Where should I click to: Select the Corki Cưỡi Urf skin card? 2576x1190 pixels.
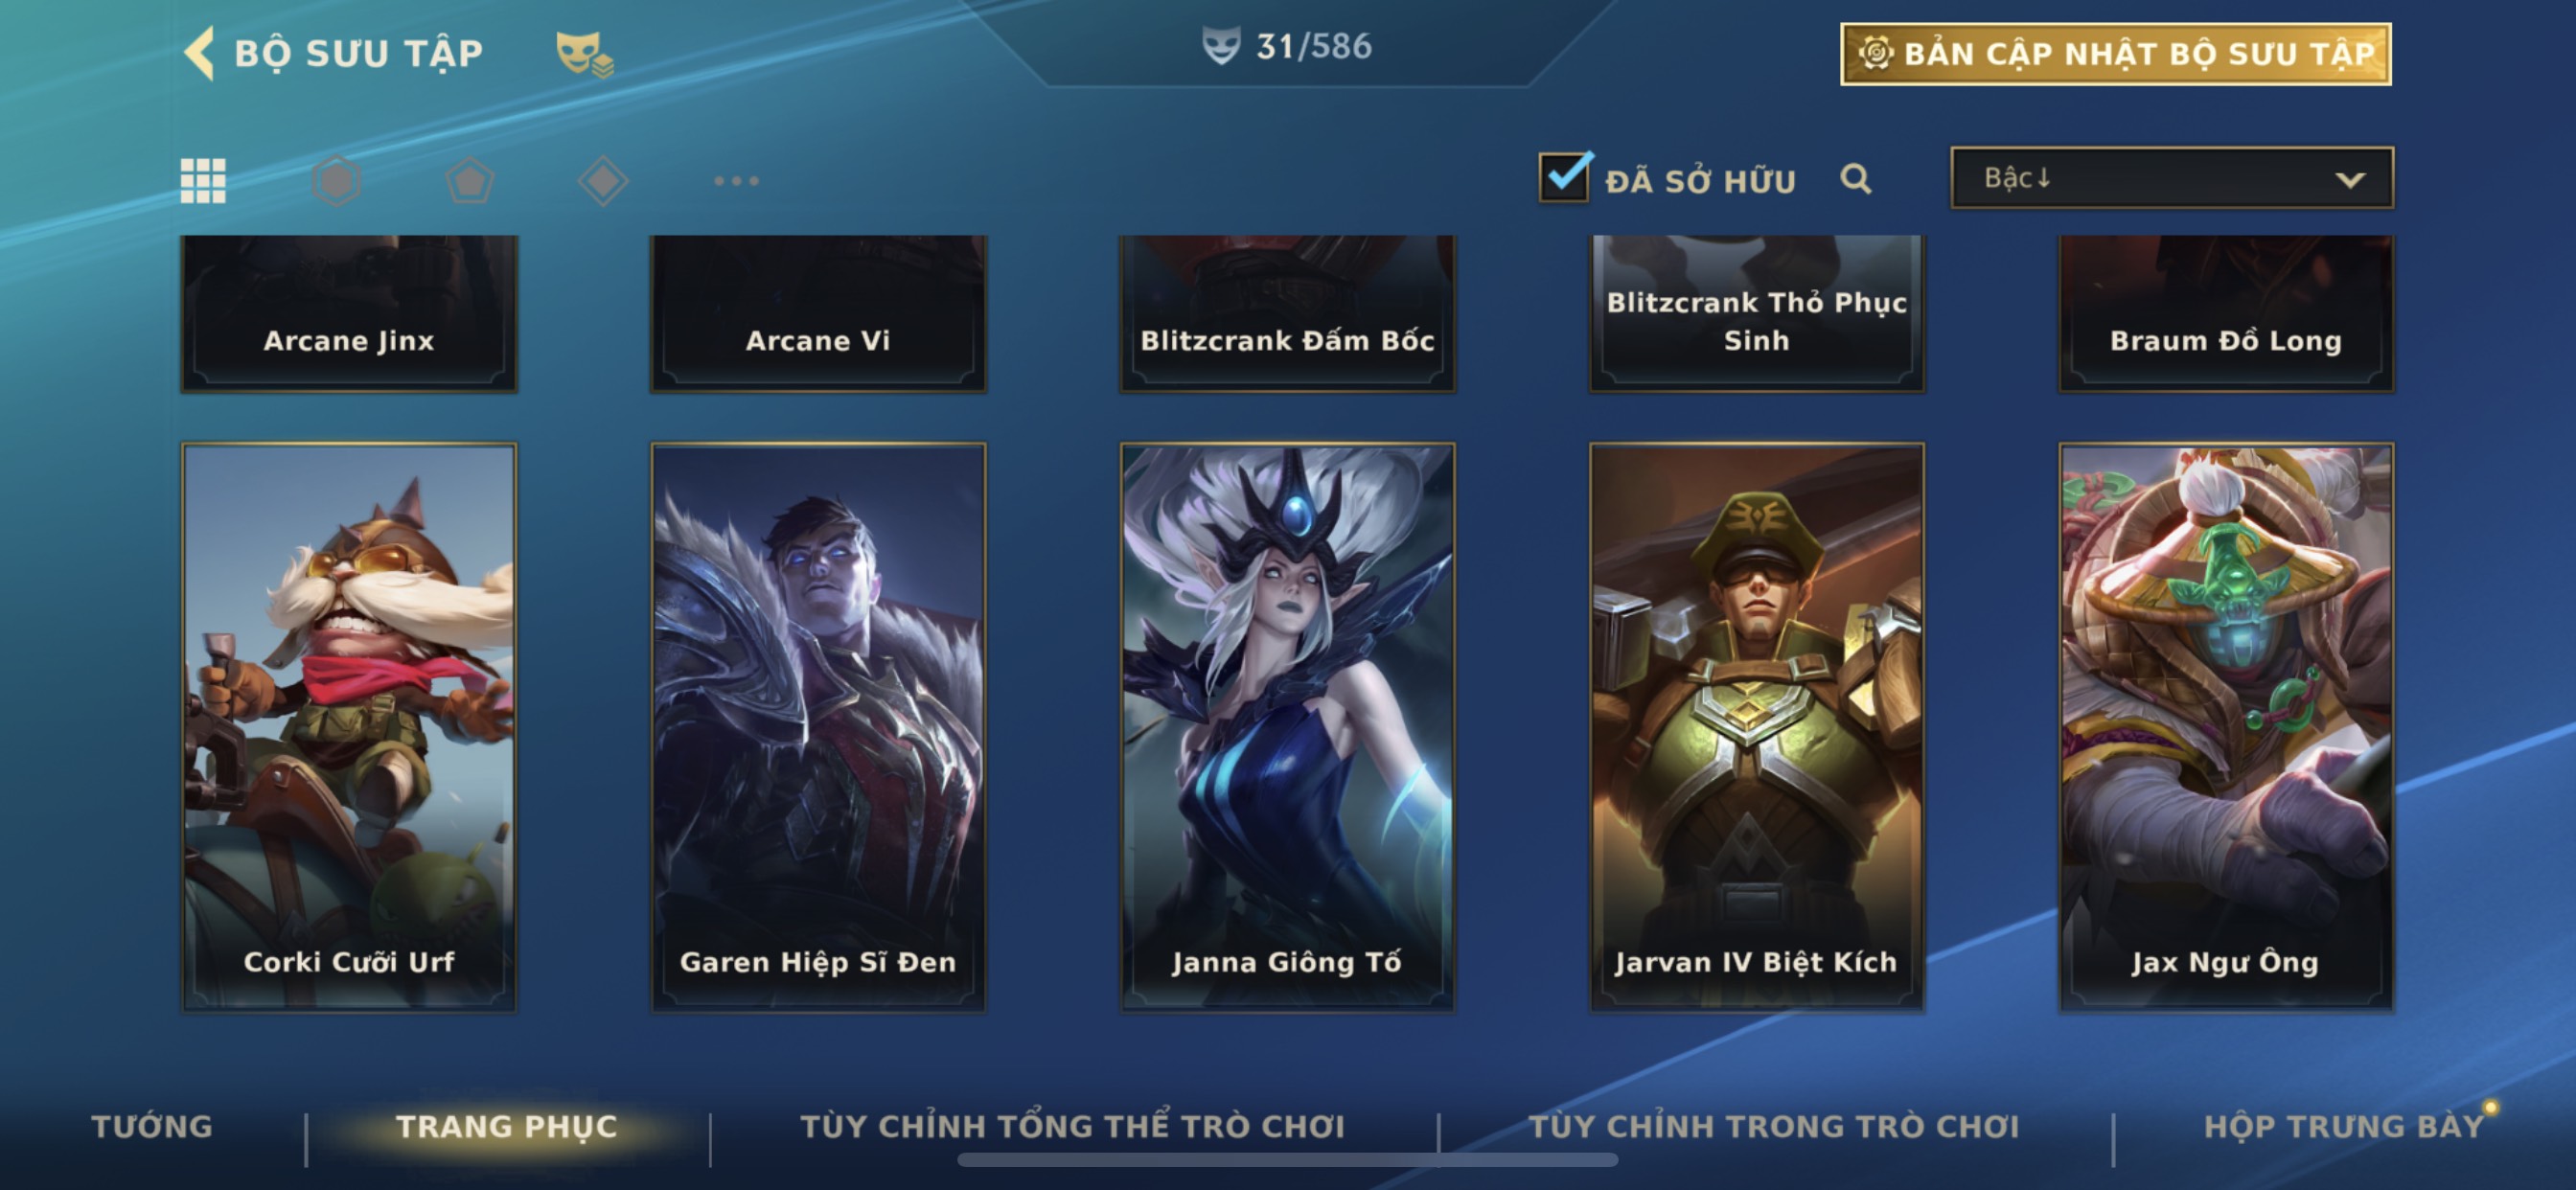349,727
